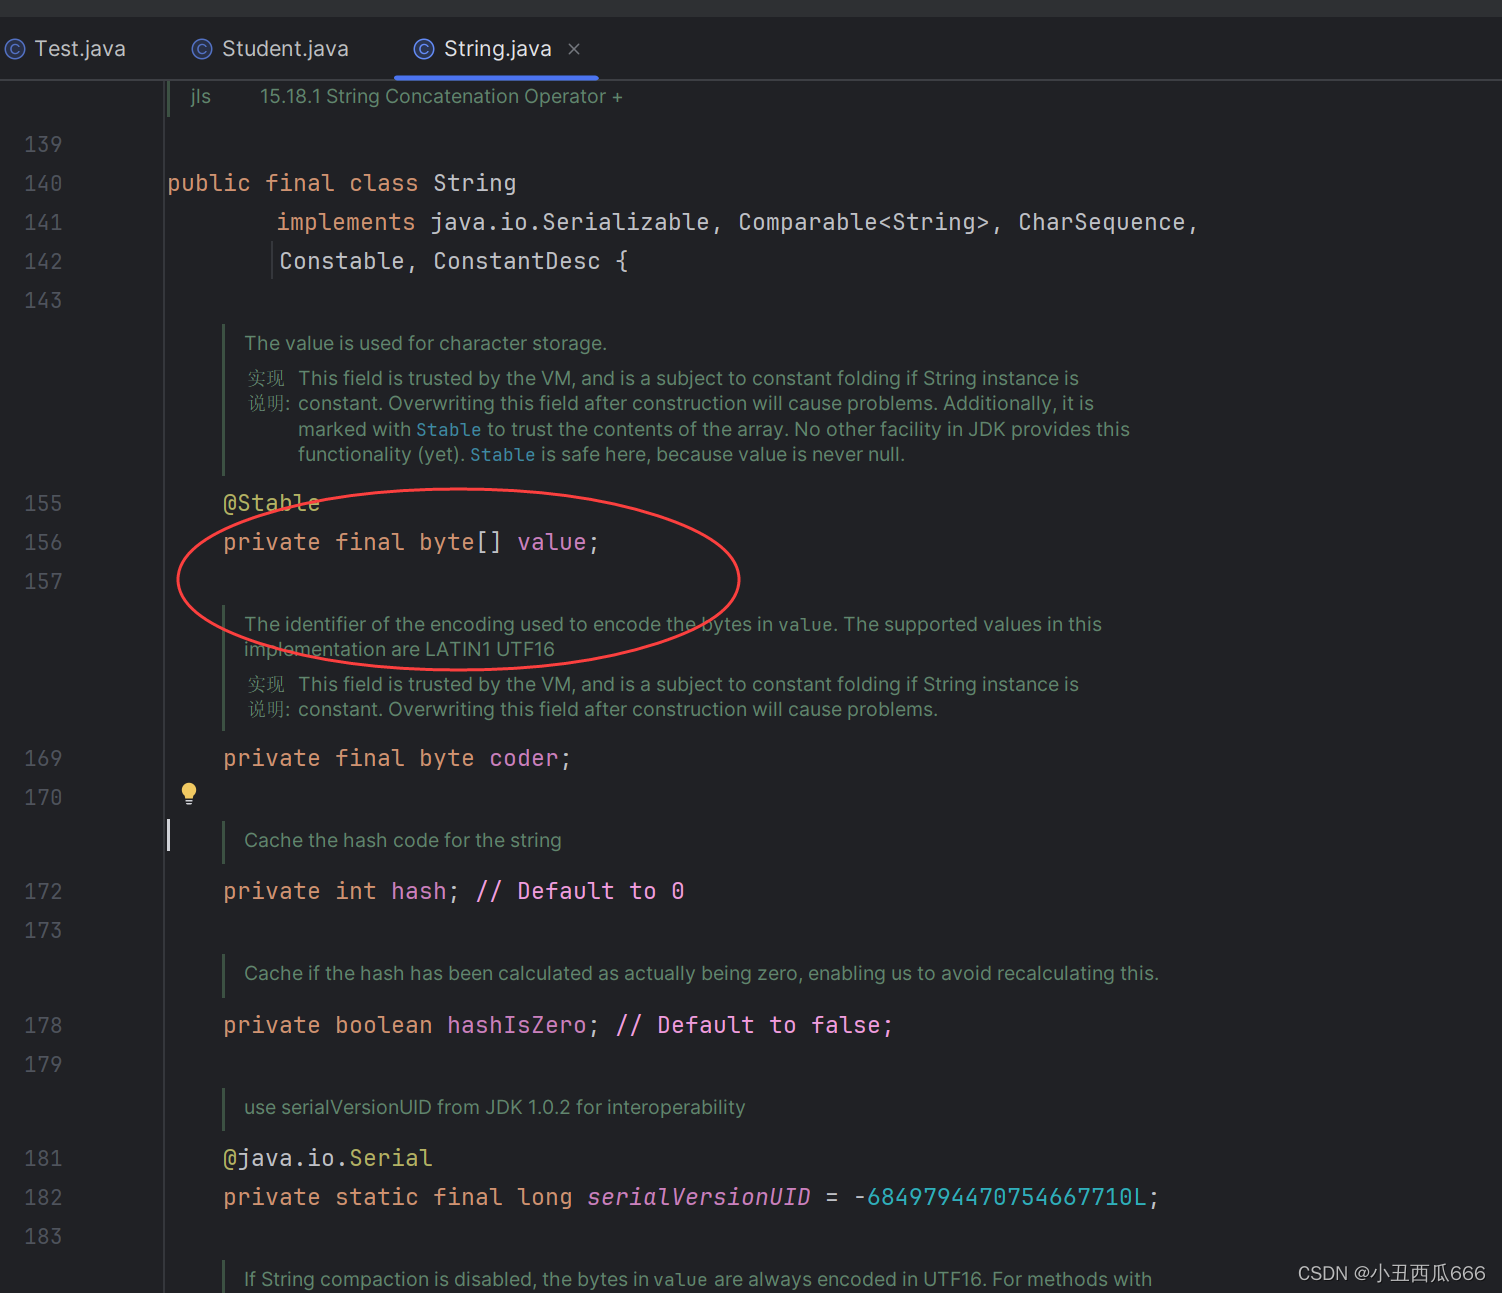Click the 'hash' field name on line 172

419,891
